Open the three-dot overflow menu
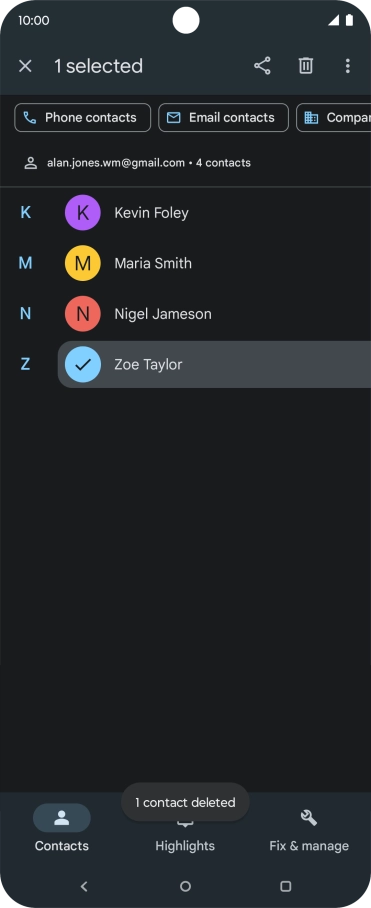 pyautogui.click(x=347, y=66)
